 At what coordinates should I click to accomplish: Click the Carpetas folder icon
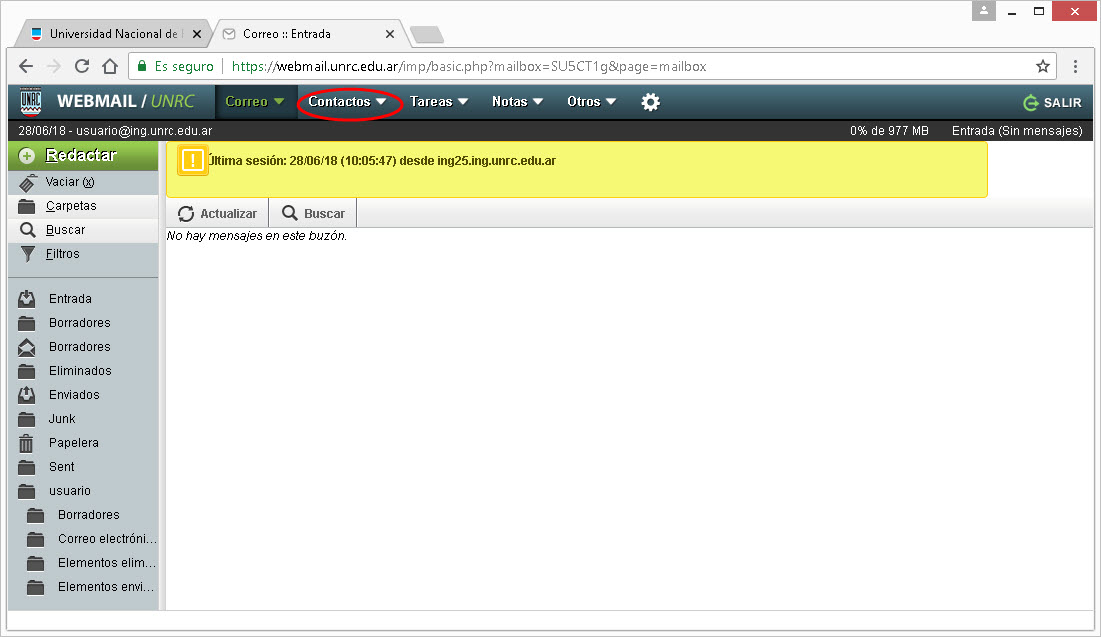[x=27, y=206]
